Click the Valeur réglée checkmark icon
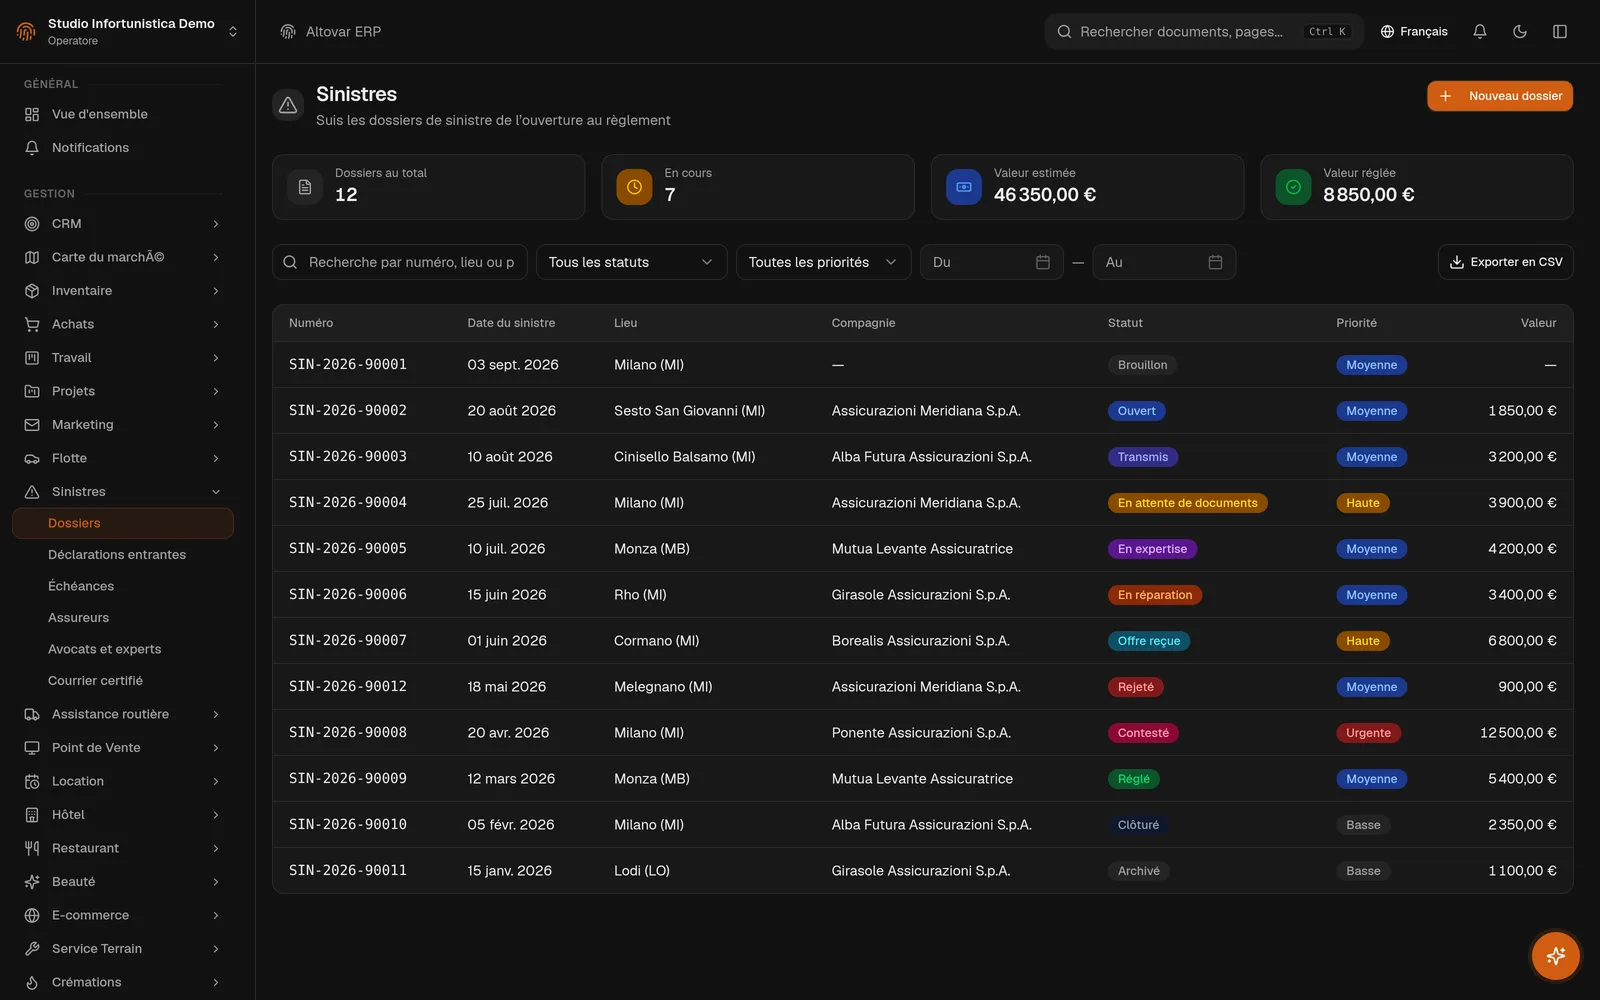This screenshot has width=1600, height=1000. (1293, 187)
